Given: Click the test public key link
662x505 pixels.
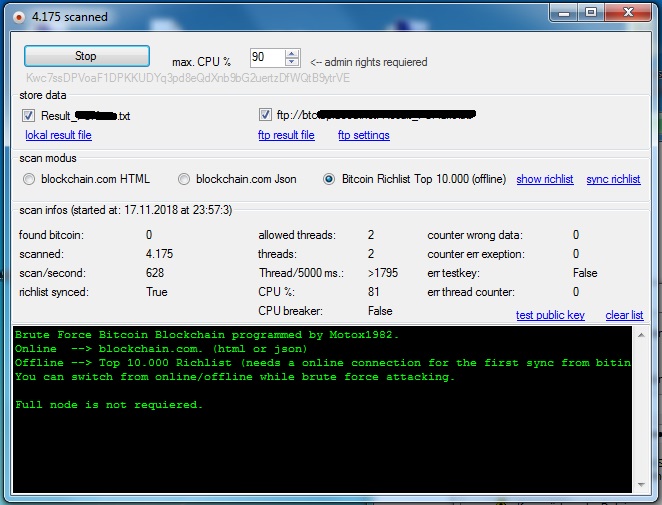Looking at the screenshot, I should pyautogui.click(x=550, y=315).
